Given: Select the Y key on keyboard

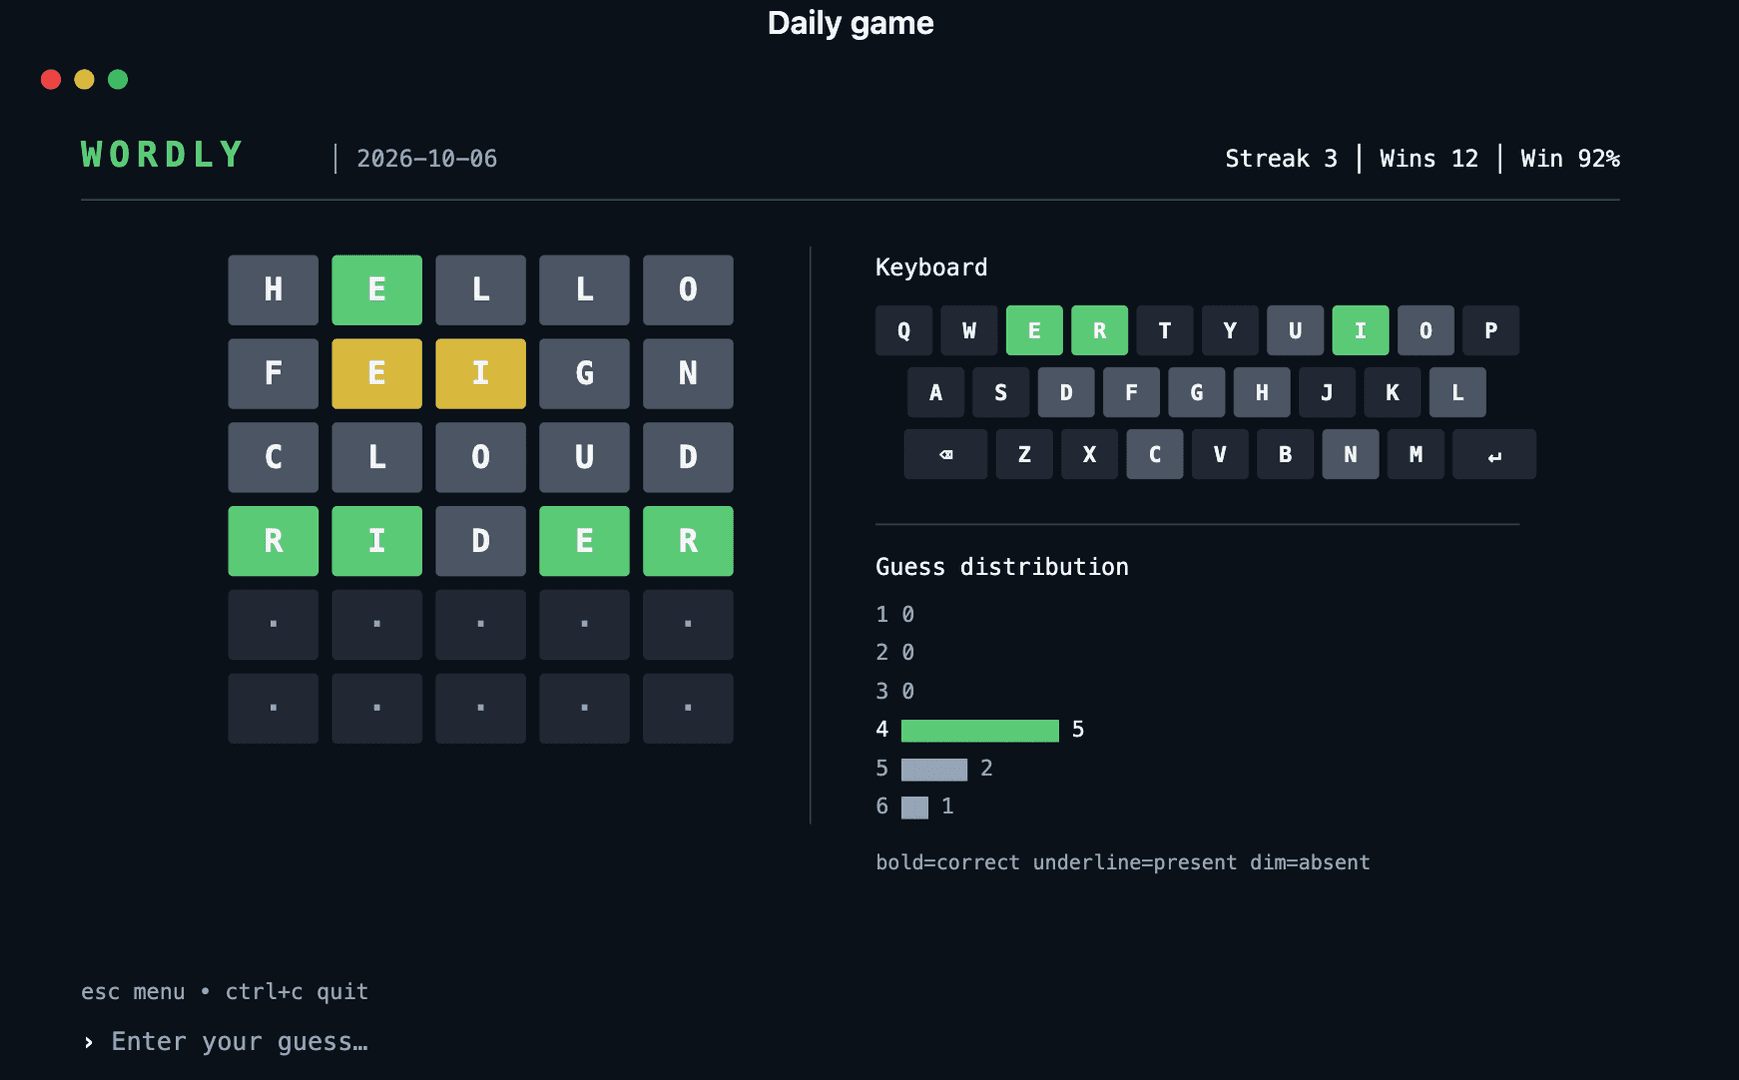Looking at the screenshot, I should click(1230, 330).
